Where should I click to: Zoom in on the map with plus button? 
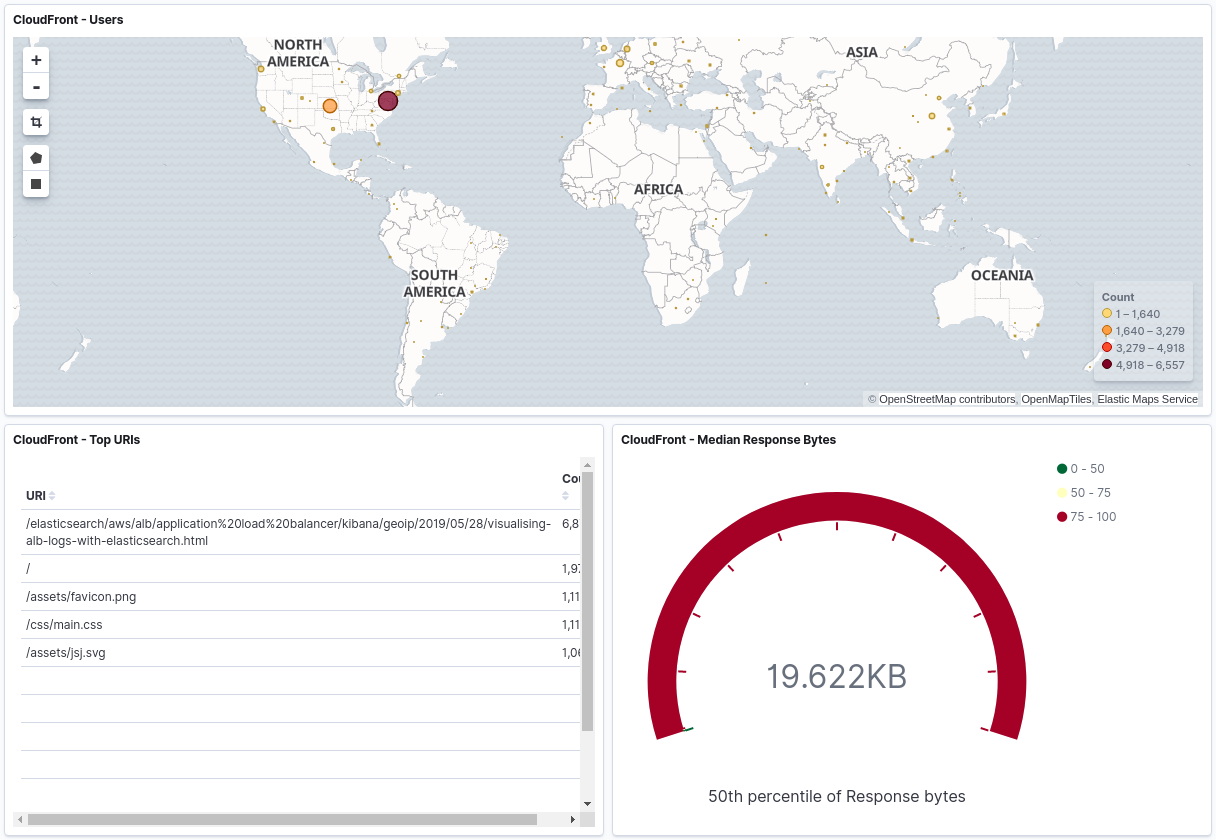point(36,60)
